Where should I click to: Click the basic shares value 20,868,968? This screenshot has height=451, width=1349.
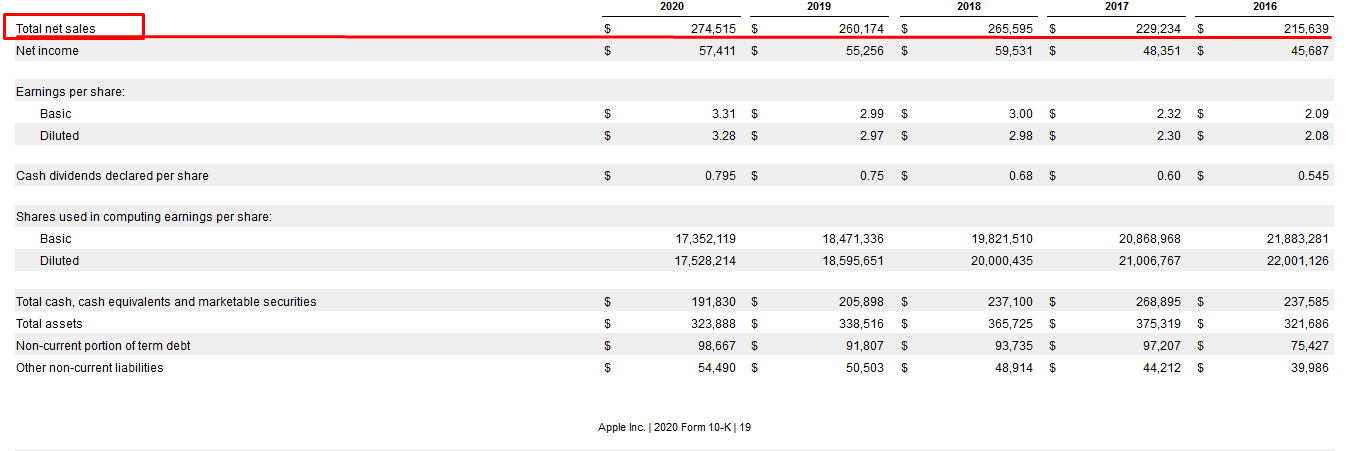point(1151,239)
